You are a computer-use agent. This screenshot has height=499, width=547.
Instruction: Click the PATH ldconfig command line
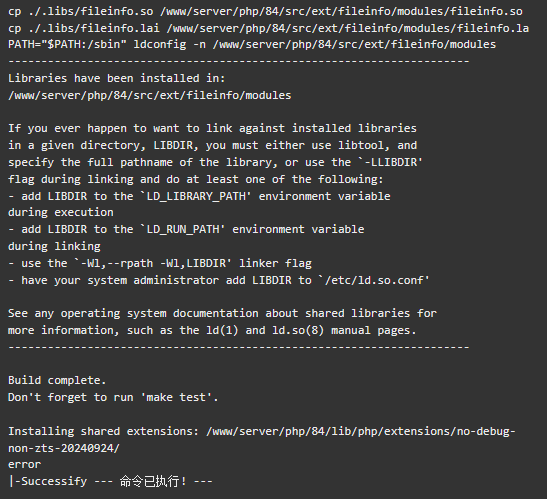(252, 45)
